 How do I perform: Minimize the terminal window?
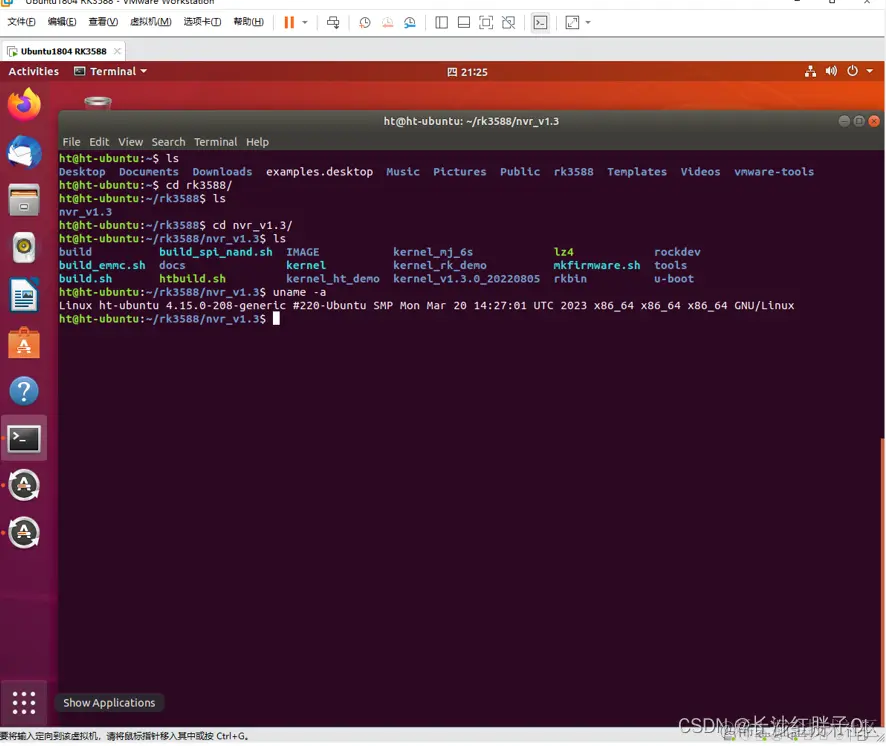[844, 121]
